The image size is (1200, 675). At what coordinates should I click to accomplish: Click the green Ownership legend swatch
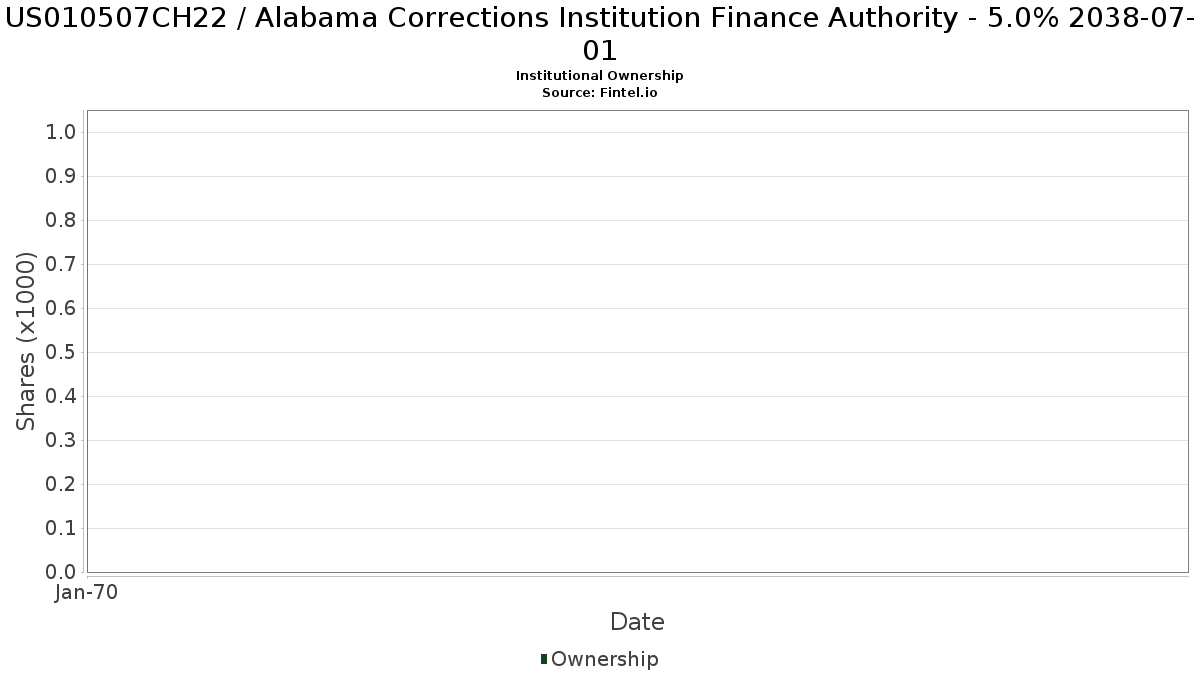(544, 659)
